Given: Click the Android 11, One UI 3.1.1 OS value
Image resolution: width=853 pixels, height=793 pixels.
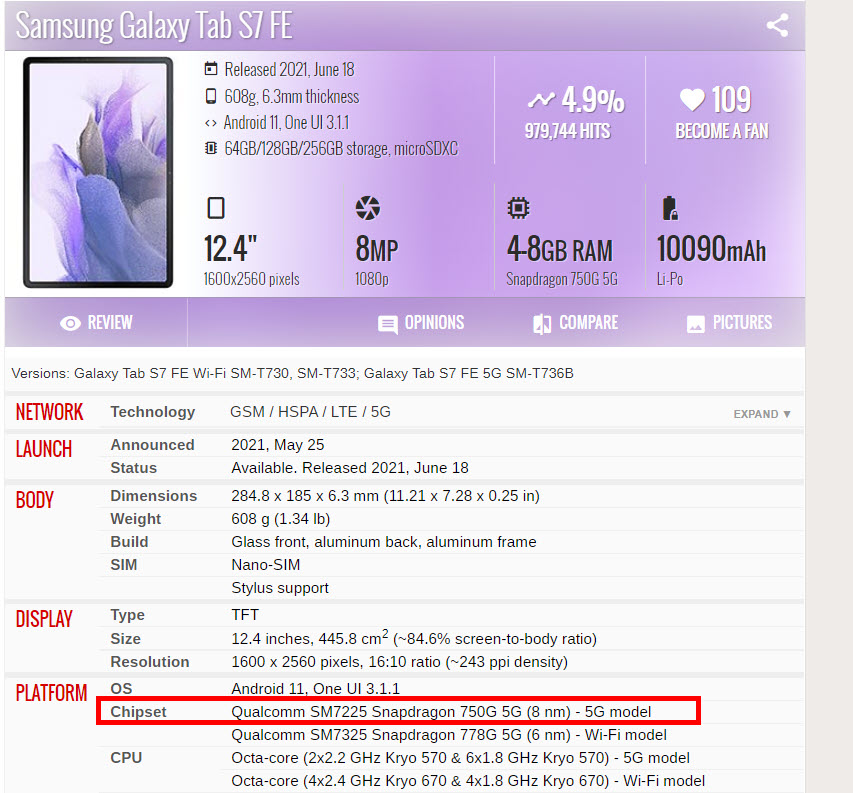Looking at the screenshot, I should [316, 689].
